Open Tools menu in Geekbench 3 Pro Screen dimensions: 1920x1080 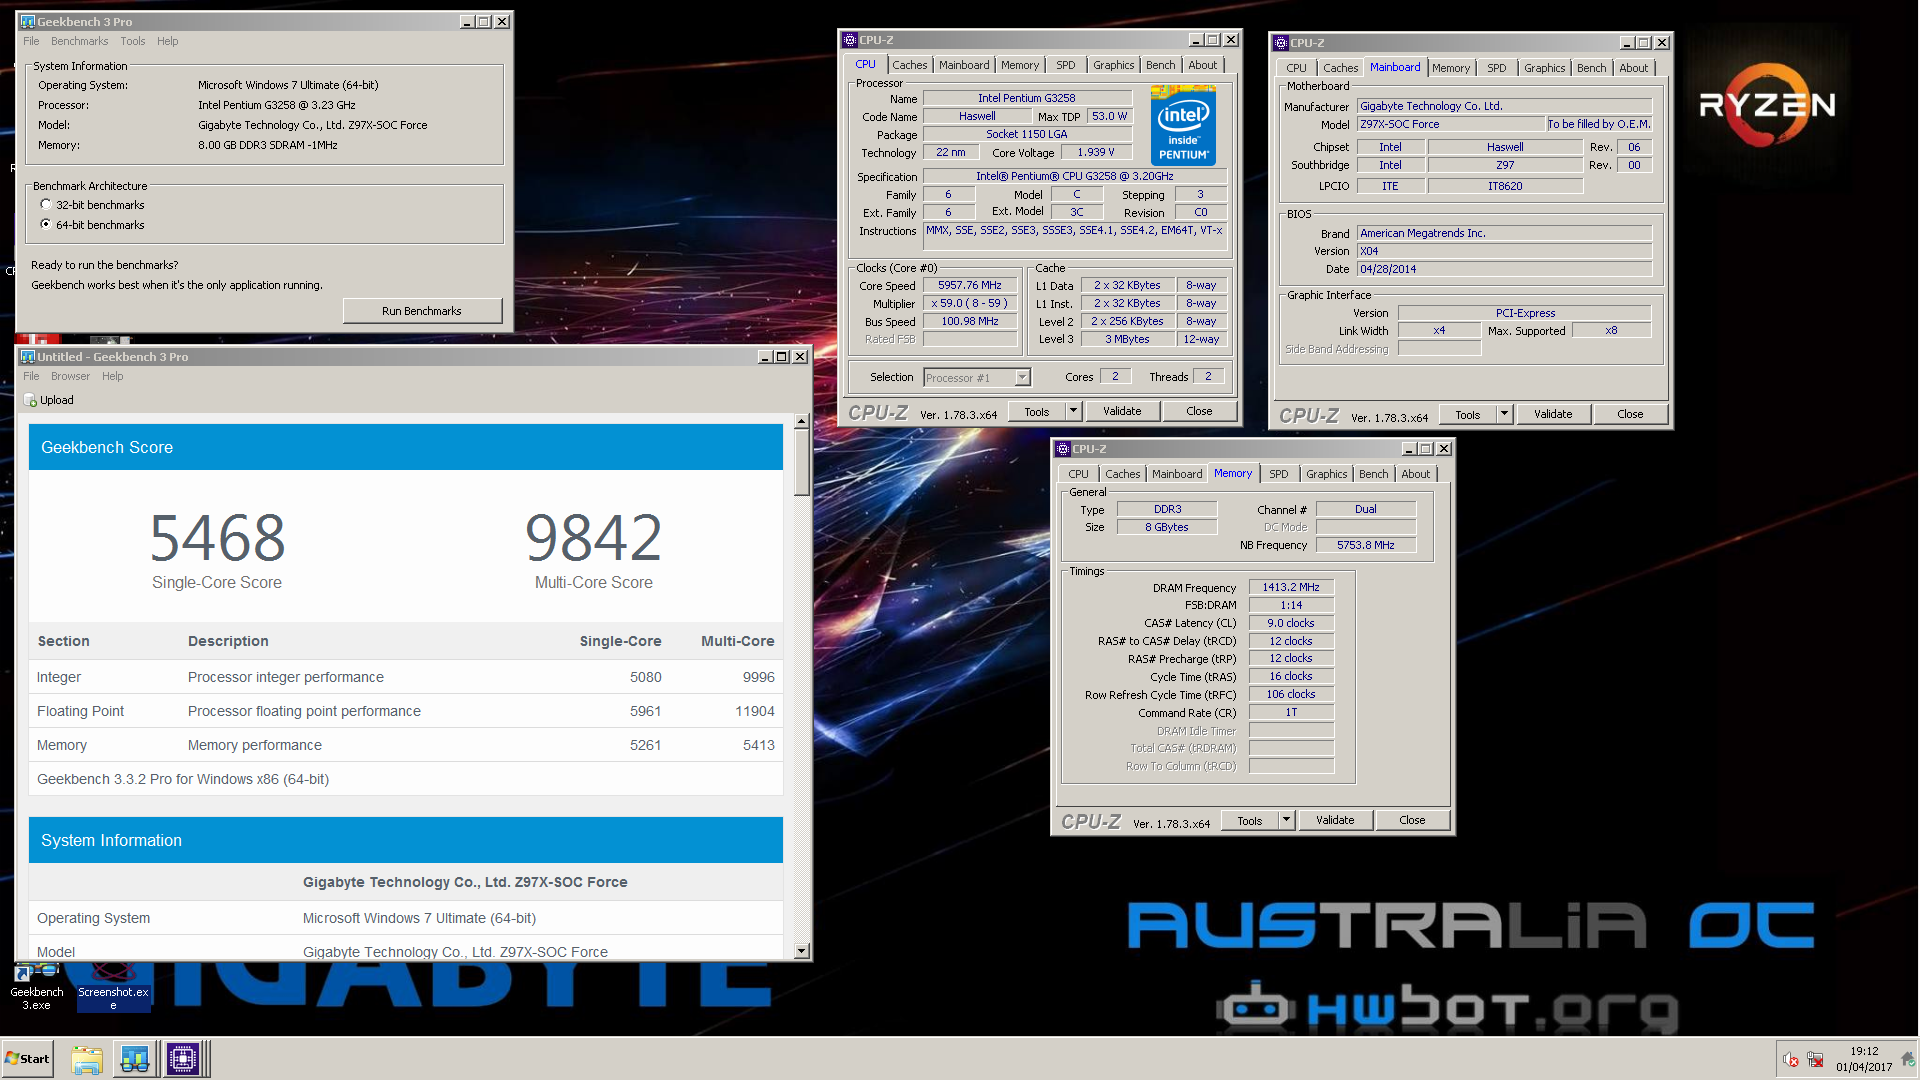pyautogui.click(x=133, y=41)
